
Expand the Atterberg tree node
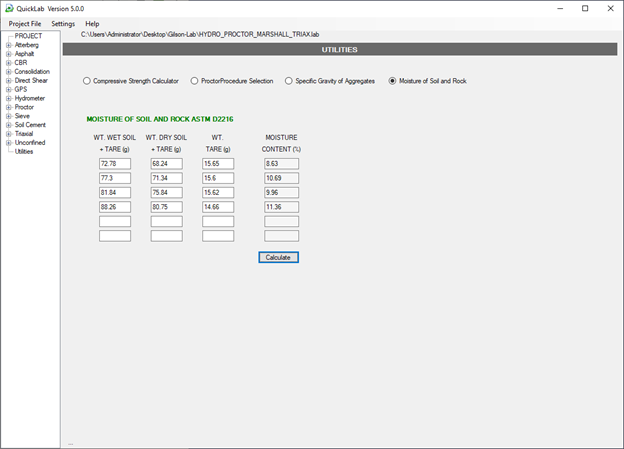point(9,45)
